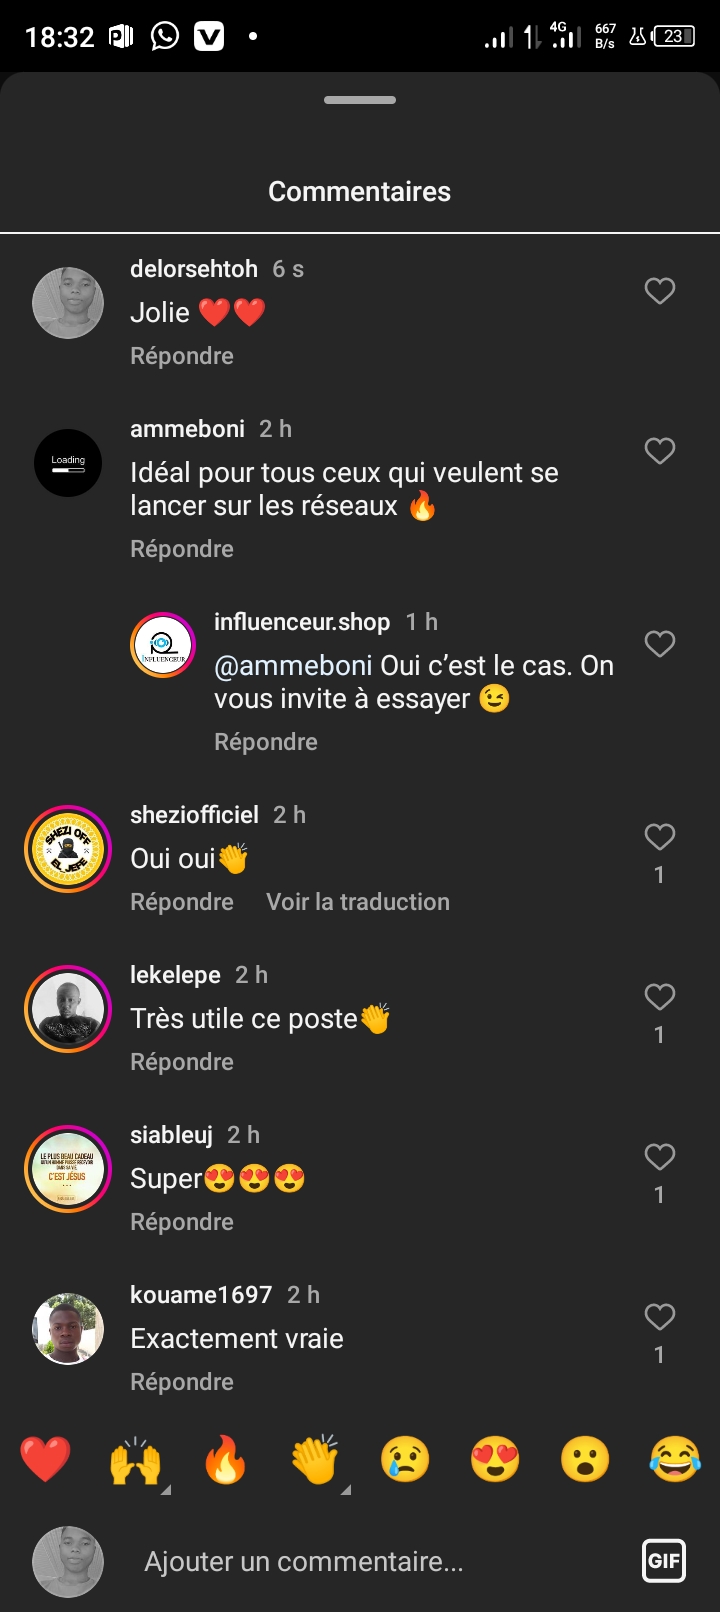Image resolution: width=720 pixels, height=1612 pixels.
Task: Reply to lekelepe's comment
Action: [x=182, y=1062]
